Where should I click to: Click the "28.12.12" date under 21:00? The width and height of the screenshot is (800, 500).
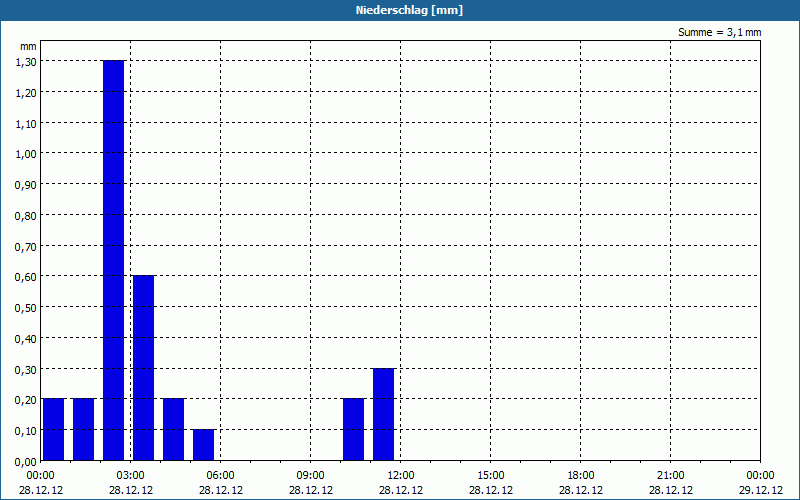point(670,490)
